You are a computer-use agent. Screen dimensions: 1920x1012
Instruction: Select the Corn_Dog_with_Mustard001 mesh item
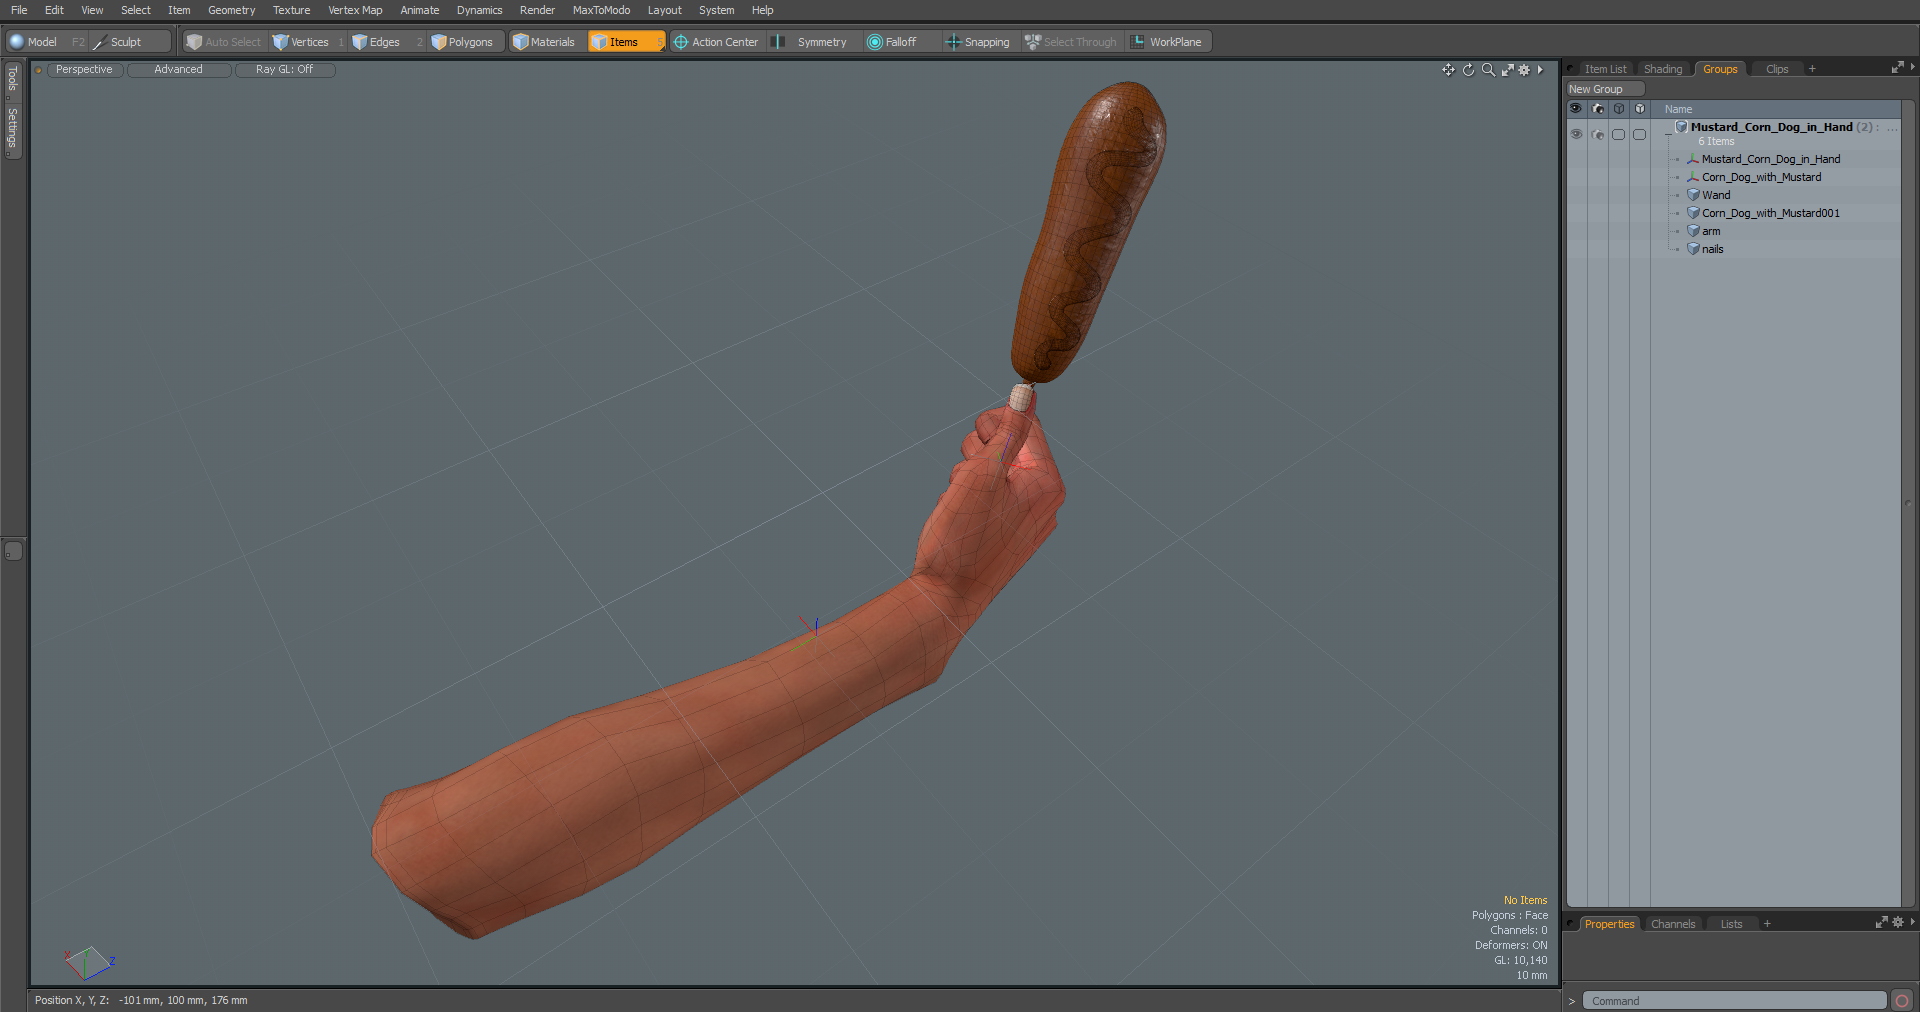tap(1770, 213)
